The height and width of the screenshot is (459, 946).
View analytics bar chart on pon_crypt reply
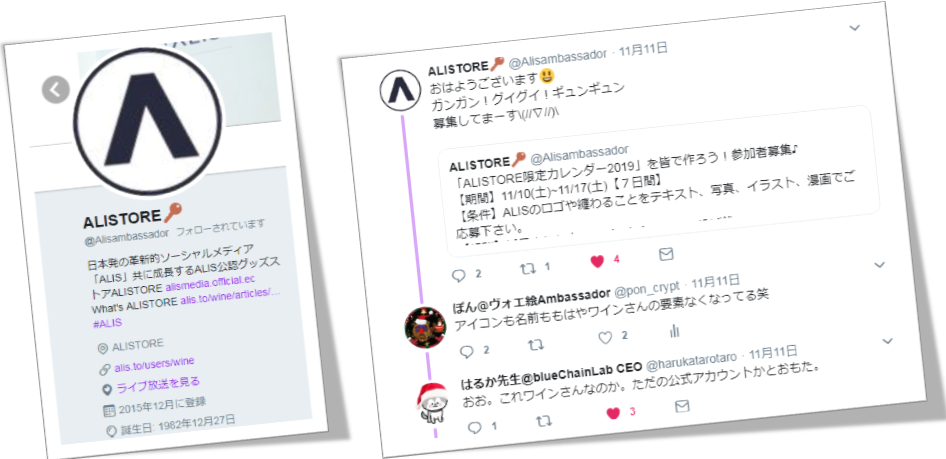coord(675,331)
